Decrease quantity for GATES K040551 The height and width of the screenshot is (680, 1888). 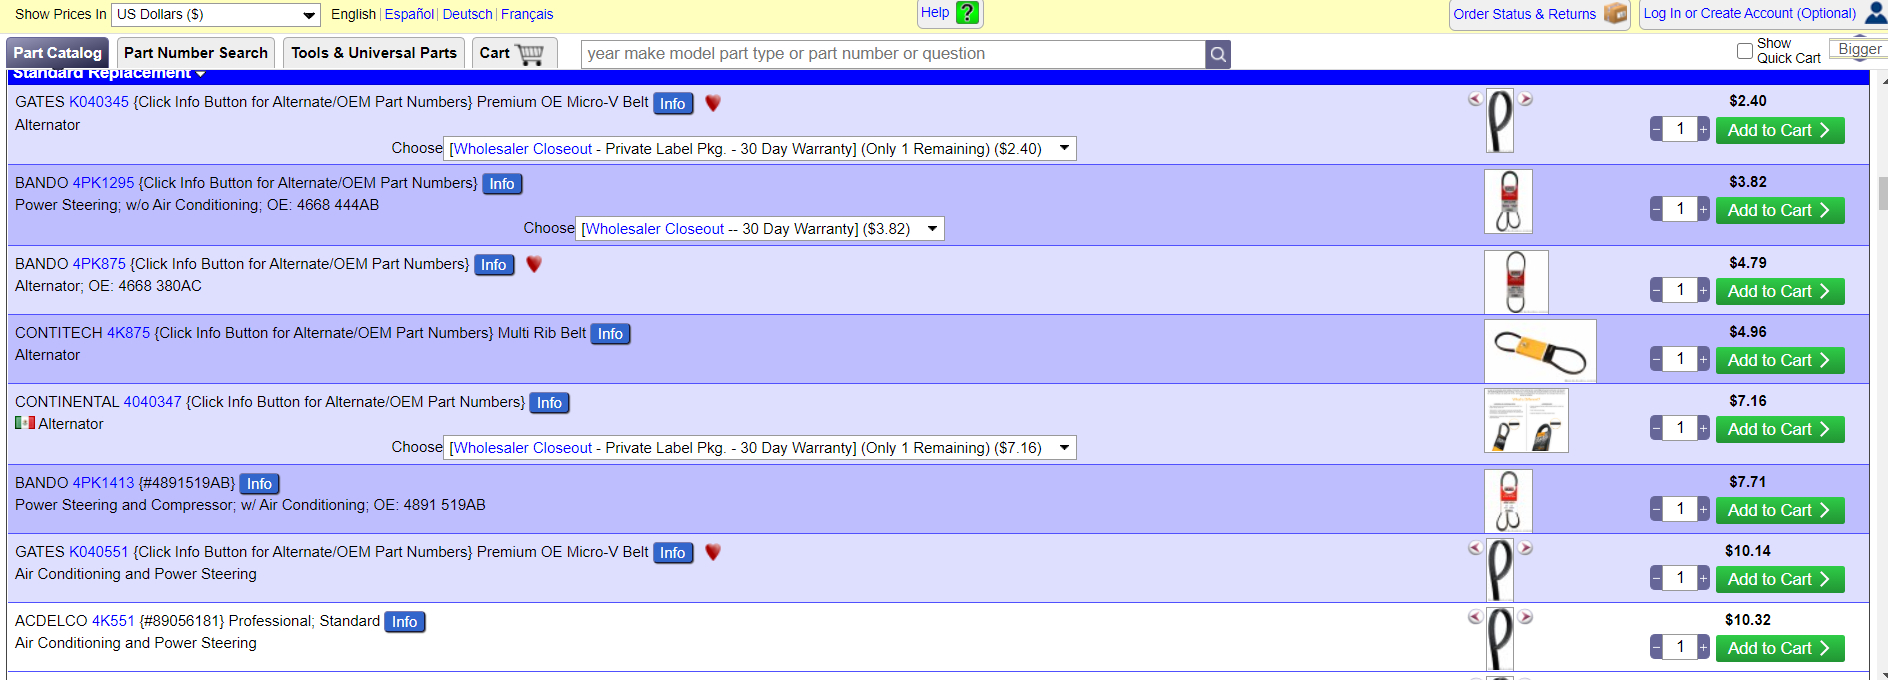[x=1656, y=578]
